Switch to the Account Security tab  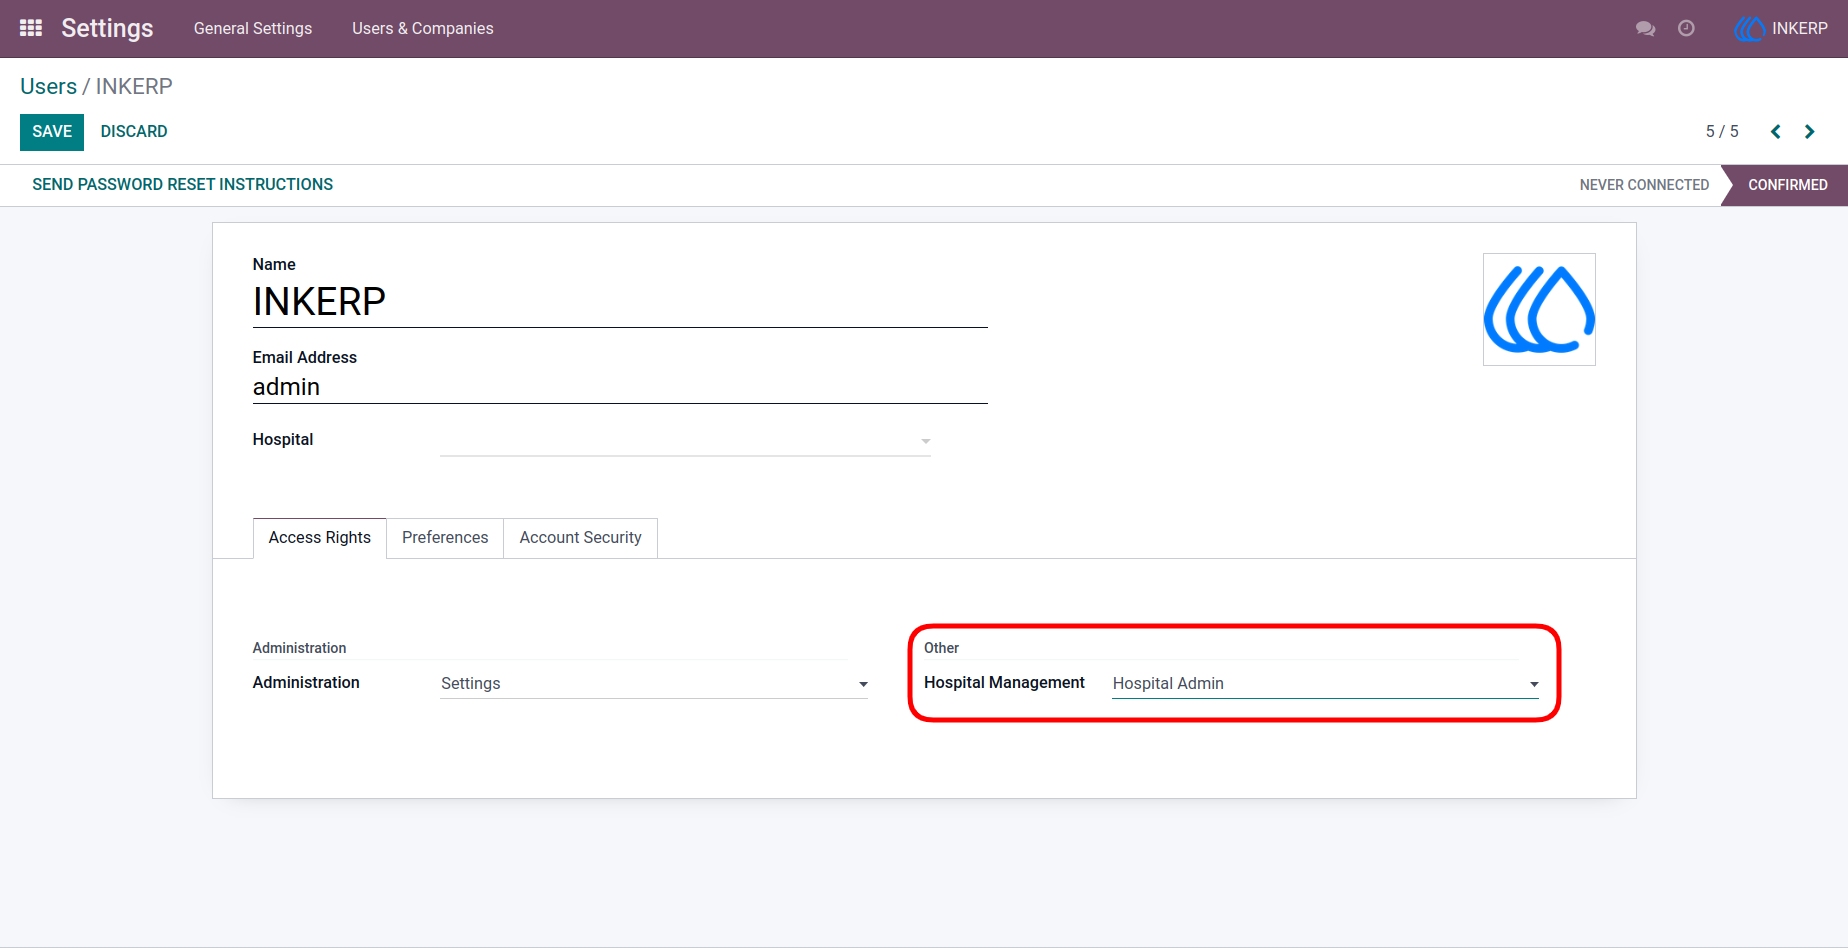pyautogui.click(x=581, y=538)
